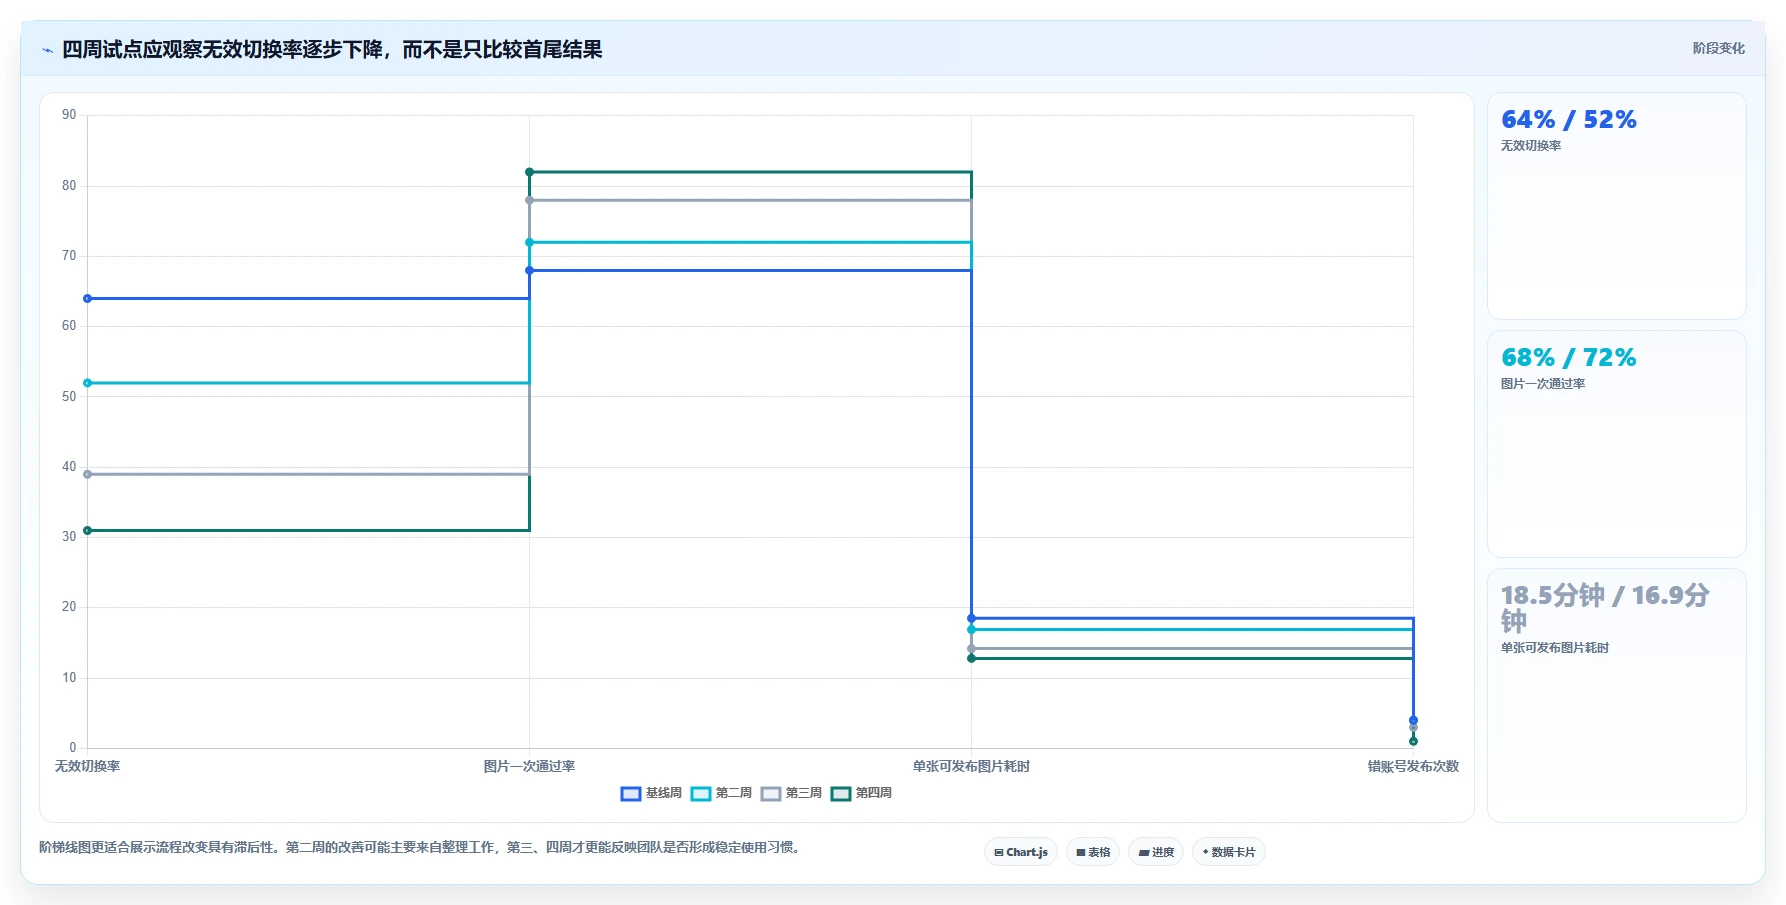
Task: Click the y-axis value 90
Action: point(69,115)
